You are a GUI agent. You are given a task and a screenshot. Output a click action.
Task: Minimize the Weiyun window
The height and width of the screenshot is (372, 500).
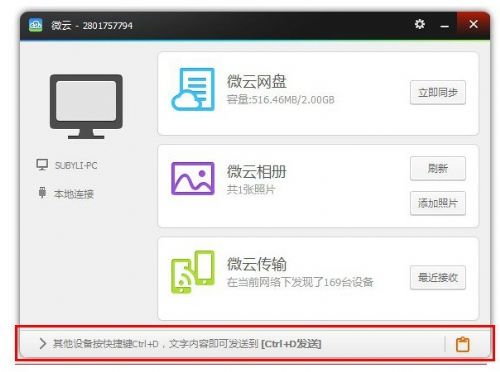click(x=444, y=25)
